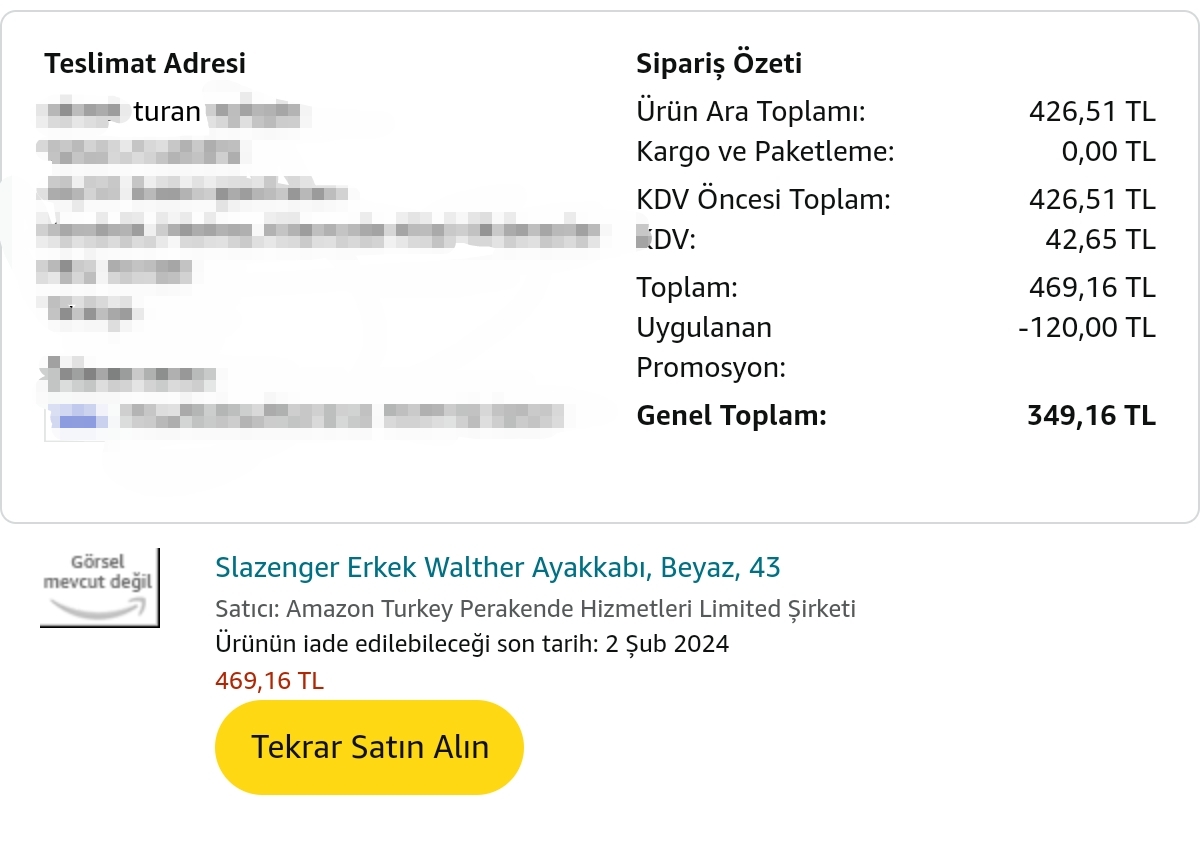Click the 0,00 TL shipping amount
Image resolution: width=1200 pixels, height=849 pixels.
coord(1108,152)
